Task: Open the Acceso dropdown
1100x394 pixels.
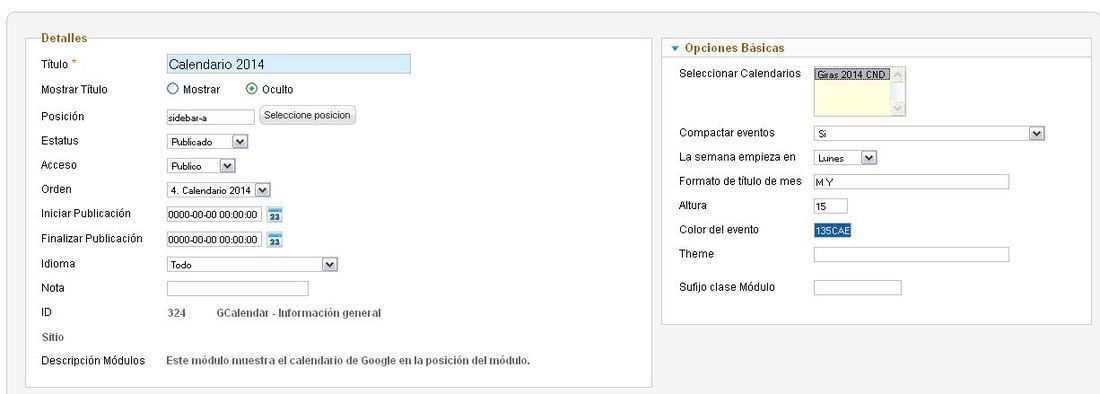Action: (201, 166)
